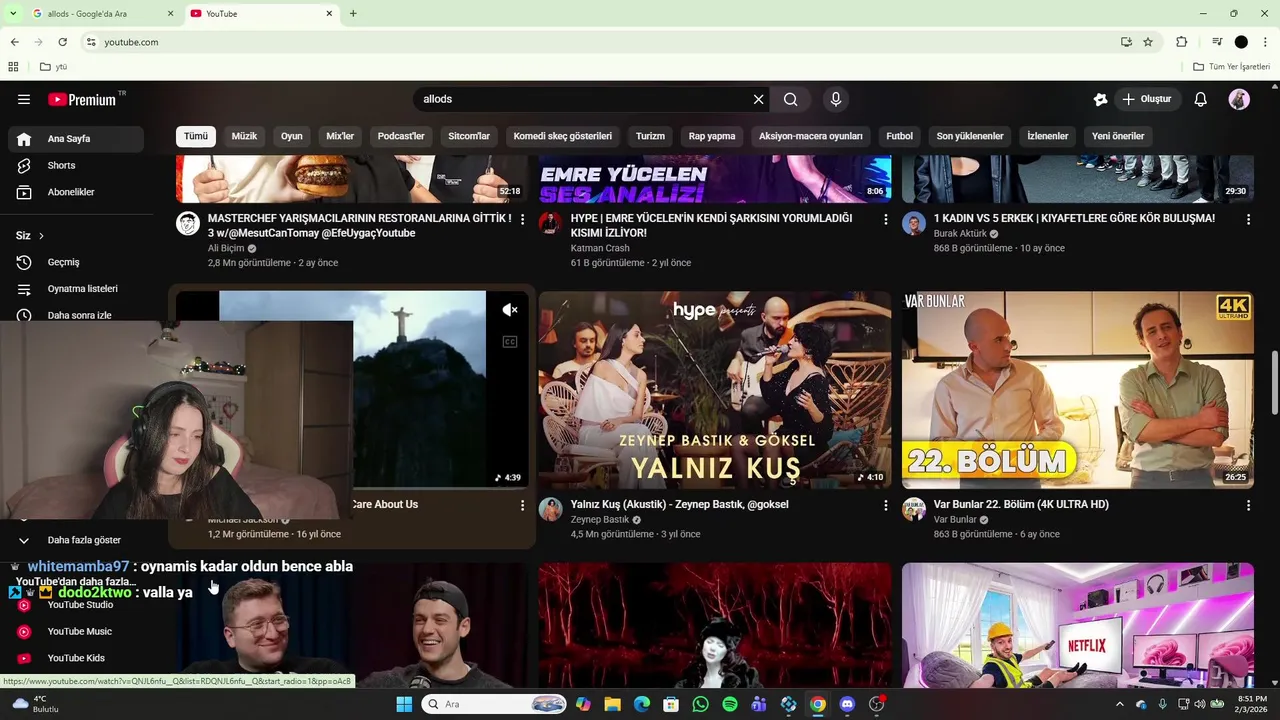Click the Var Bunlar channel avatar
This screenshot has width=1280, height=720.
click(914, 510)
